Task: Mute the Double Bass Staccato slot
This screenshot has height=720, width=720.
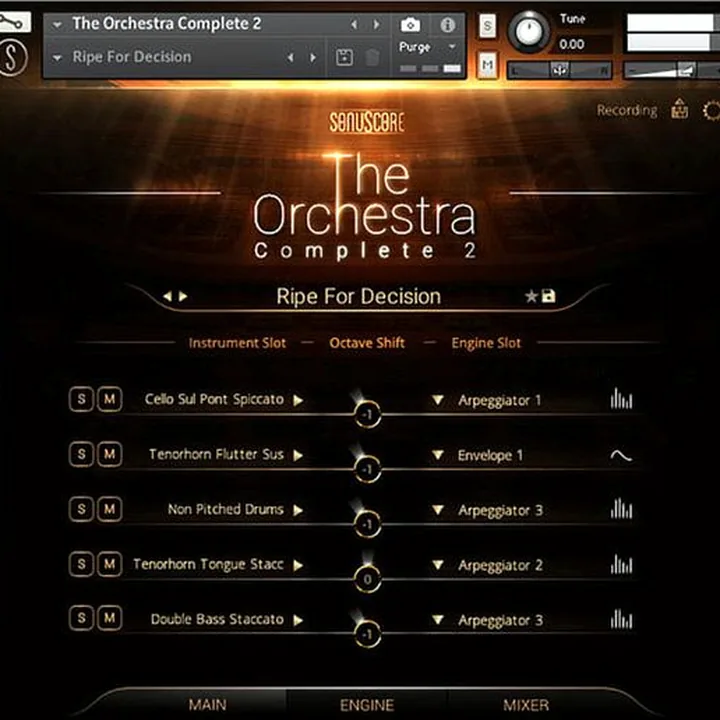Action: (109, 618)
